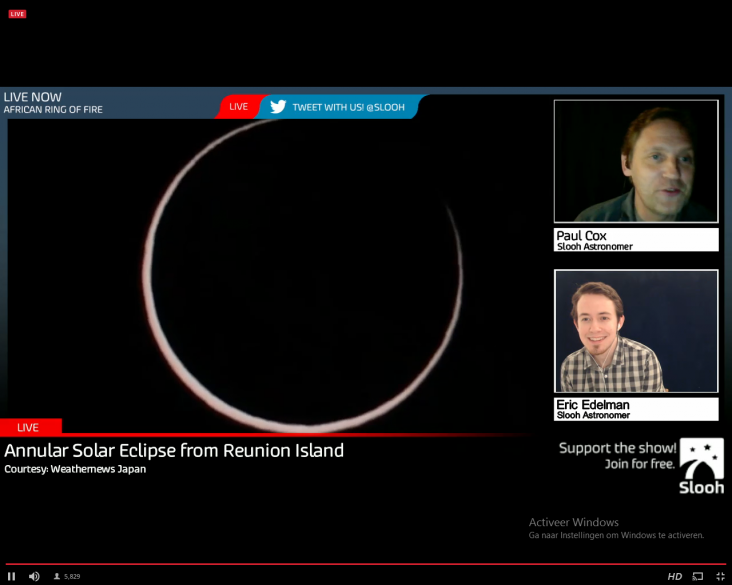Click the Slooh logo
732x585 pixels.
click(702, 466)
